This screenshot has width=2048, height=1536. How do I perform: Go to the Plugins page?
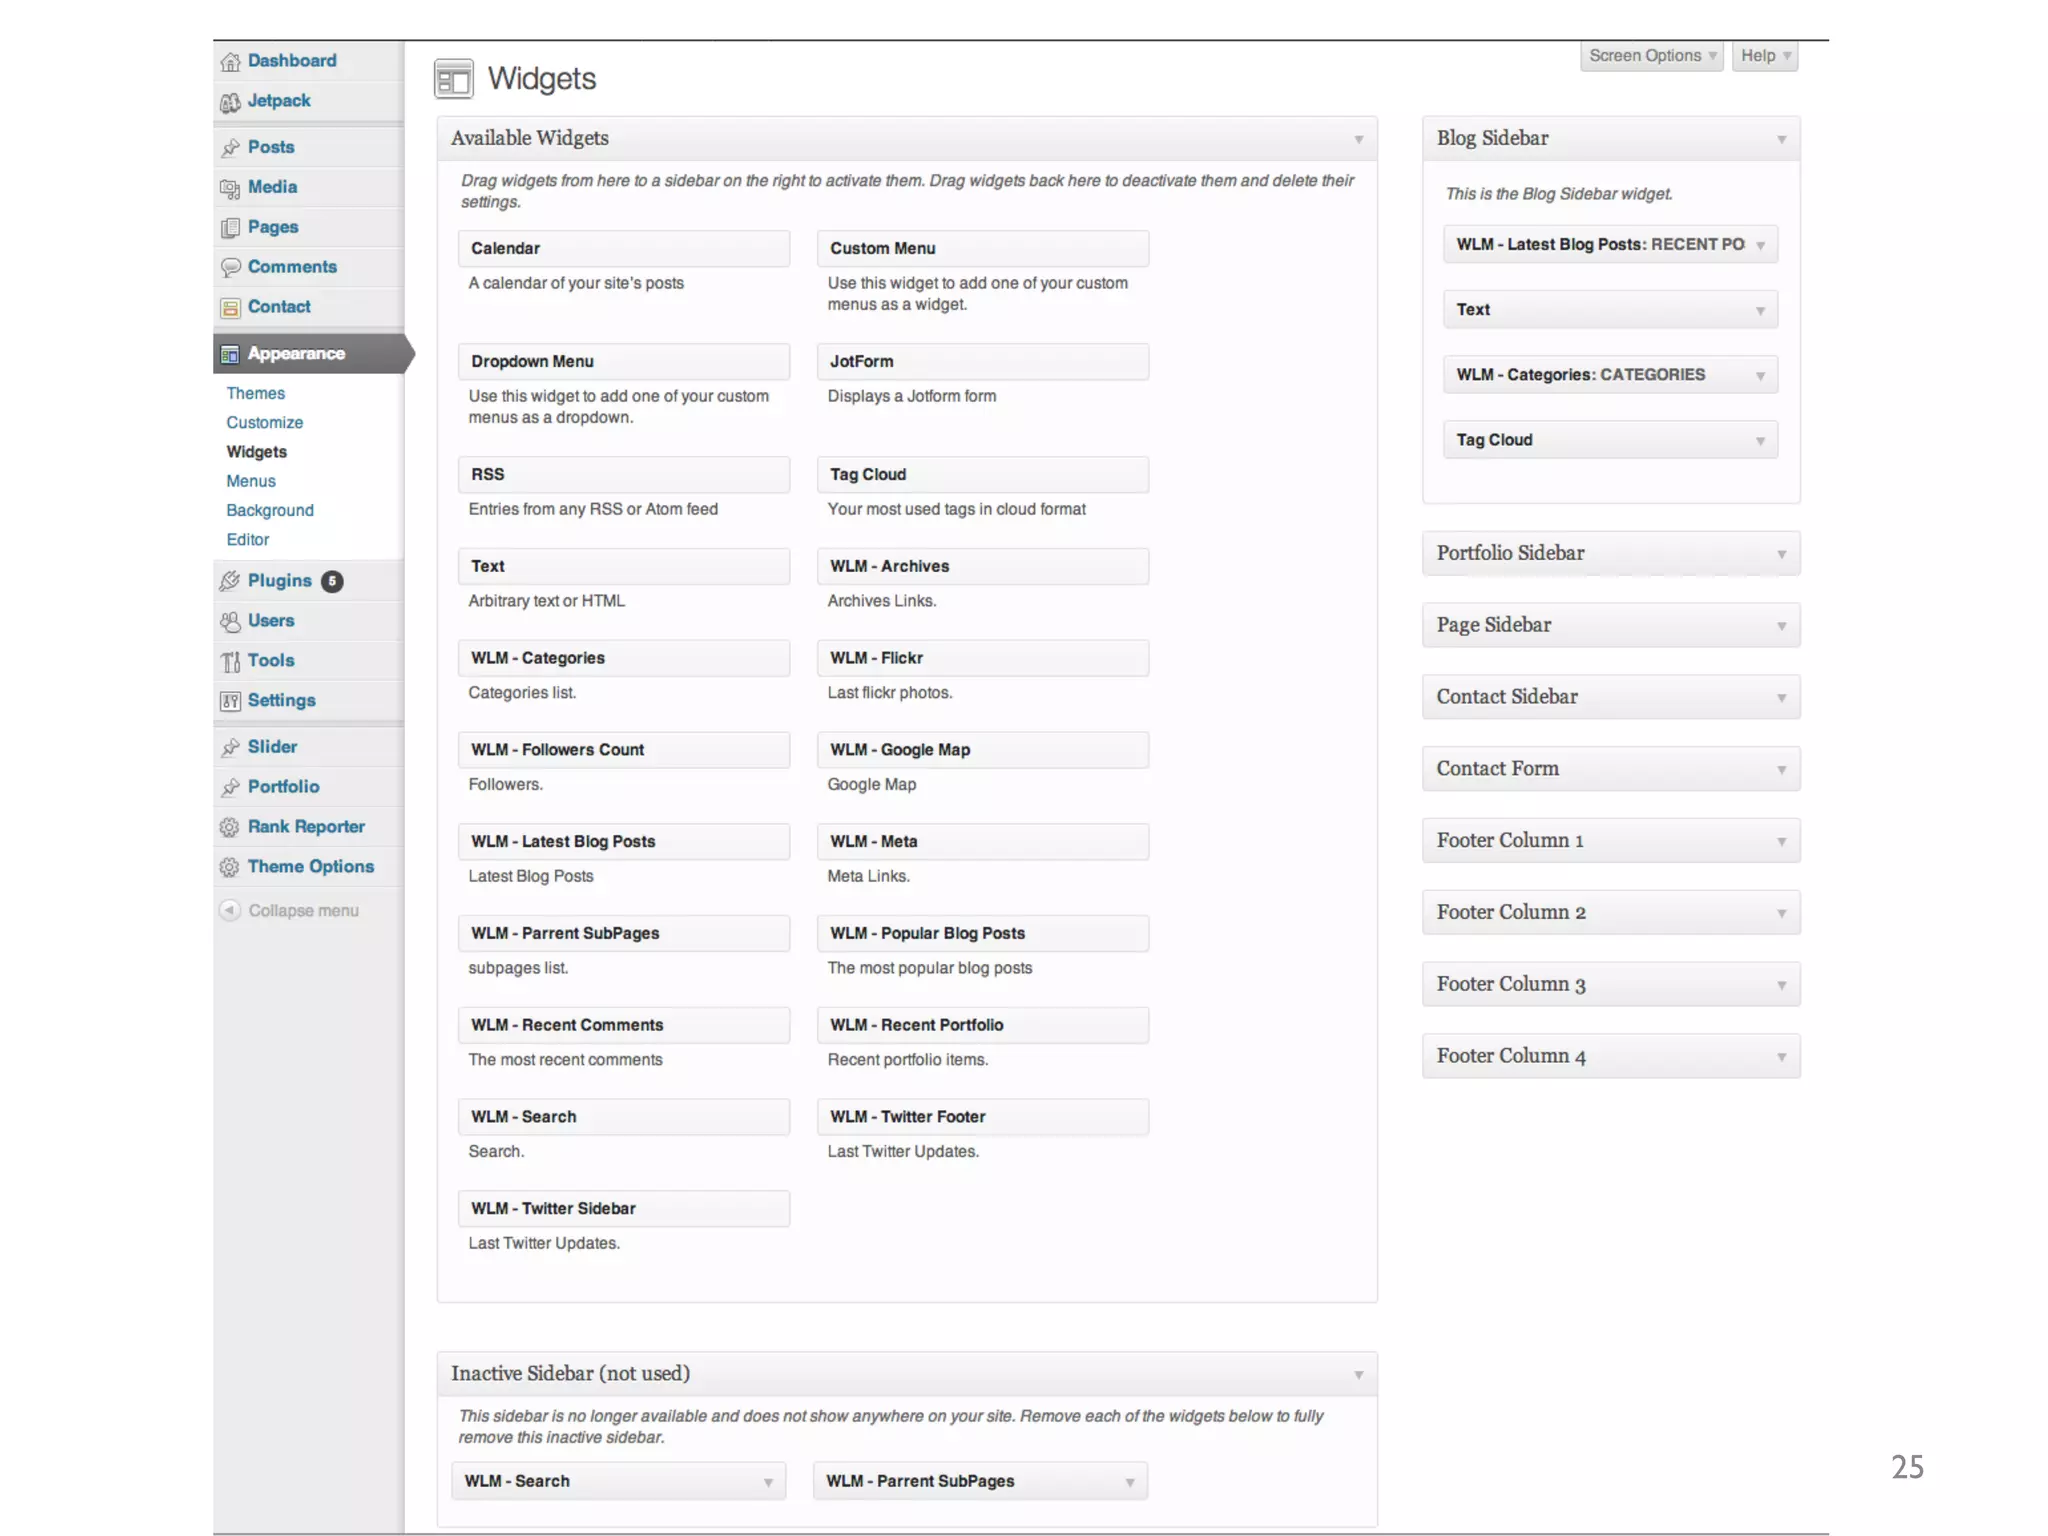(280, 580)
